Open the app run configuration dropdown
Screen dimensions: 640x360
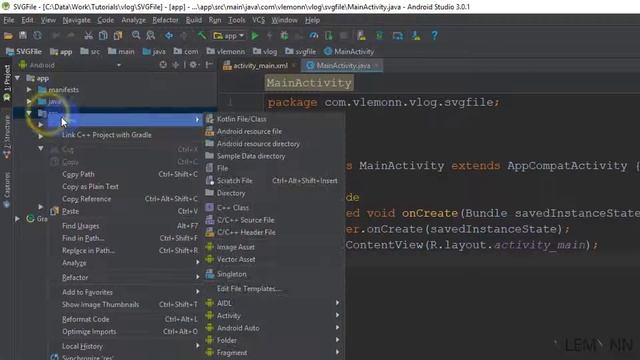(229, 36)
